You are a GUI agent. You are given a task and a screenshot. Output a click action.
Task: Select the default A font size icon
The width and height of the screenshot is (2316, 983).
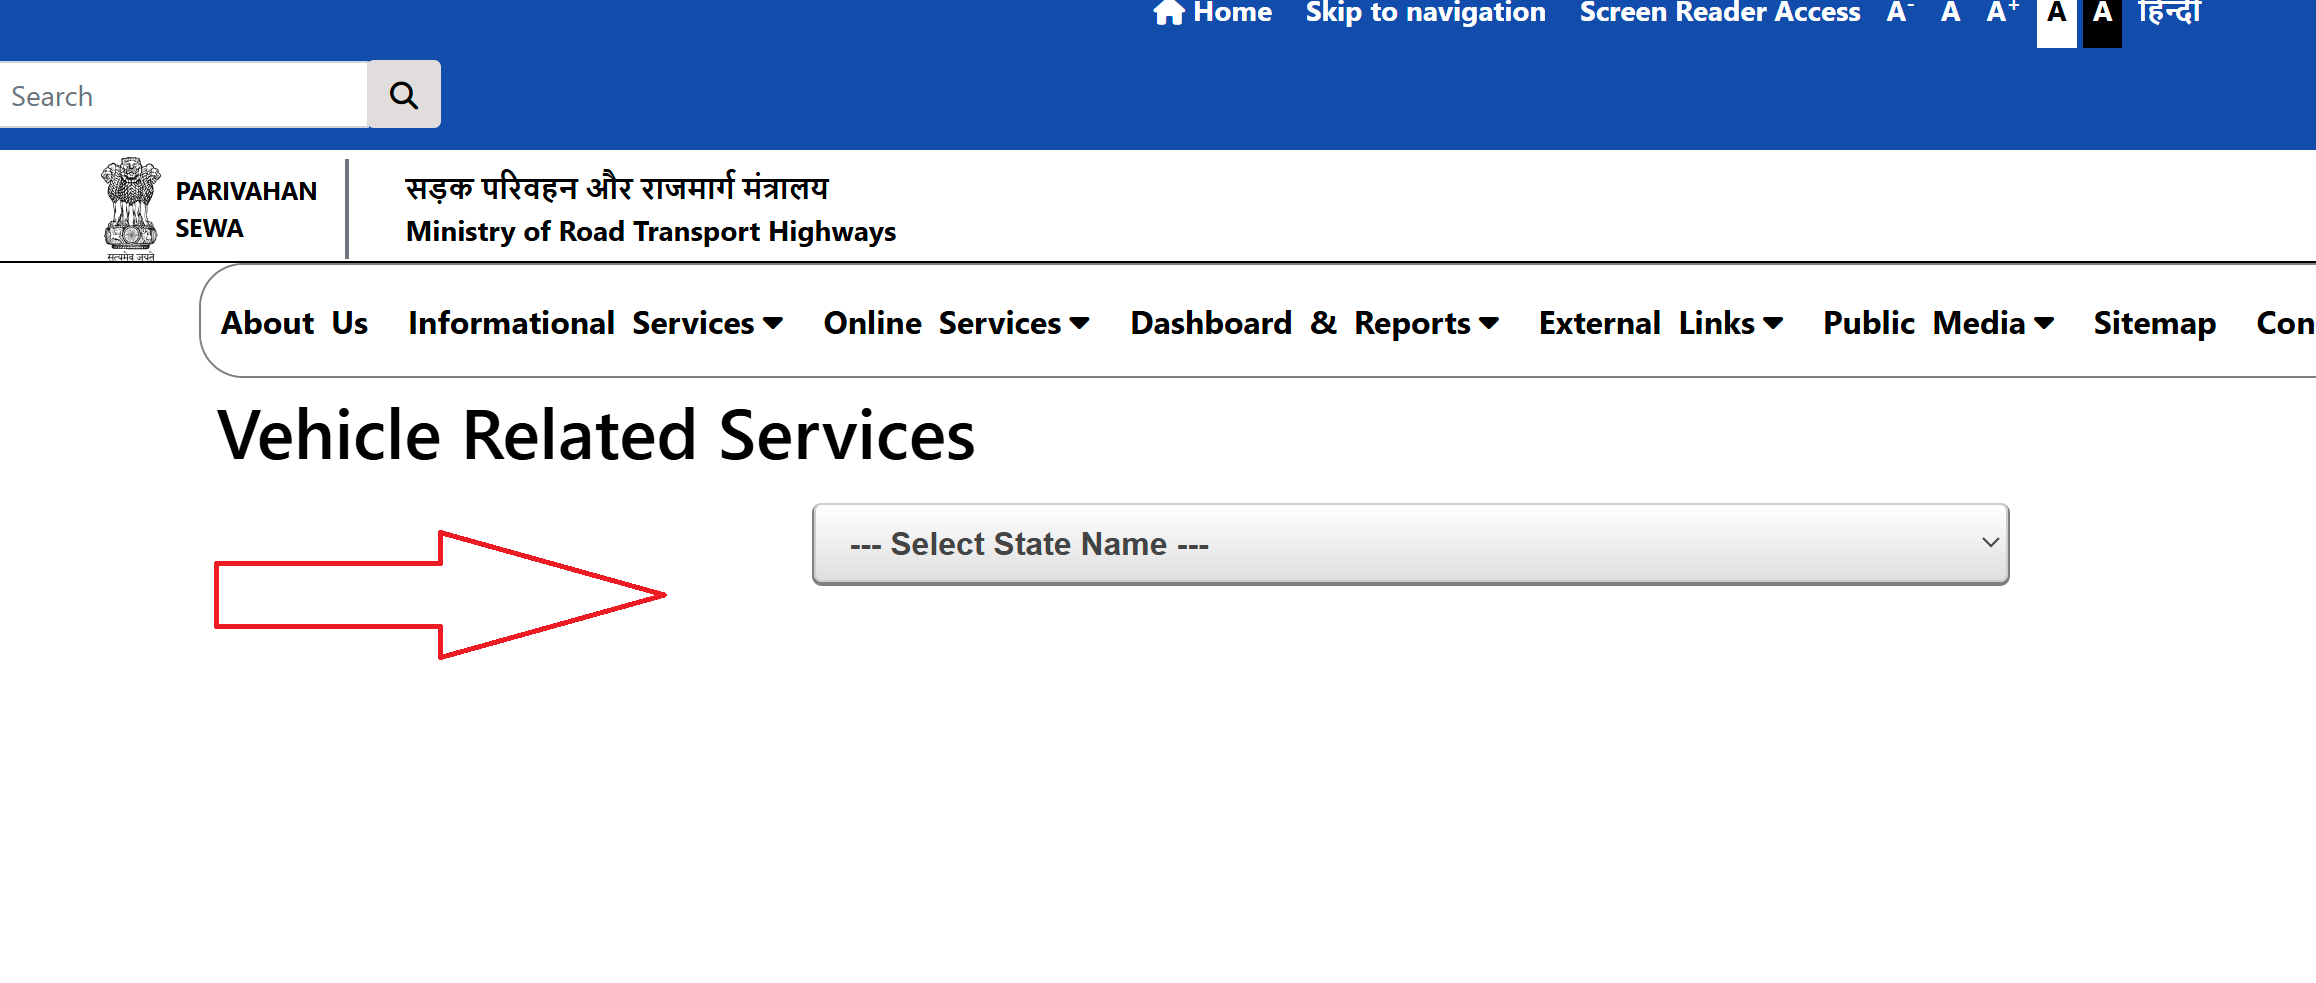pyautogui.click(x=1949, y=13)
